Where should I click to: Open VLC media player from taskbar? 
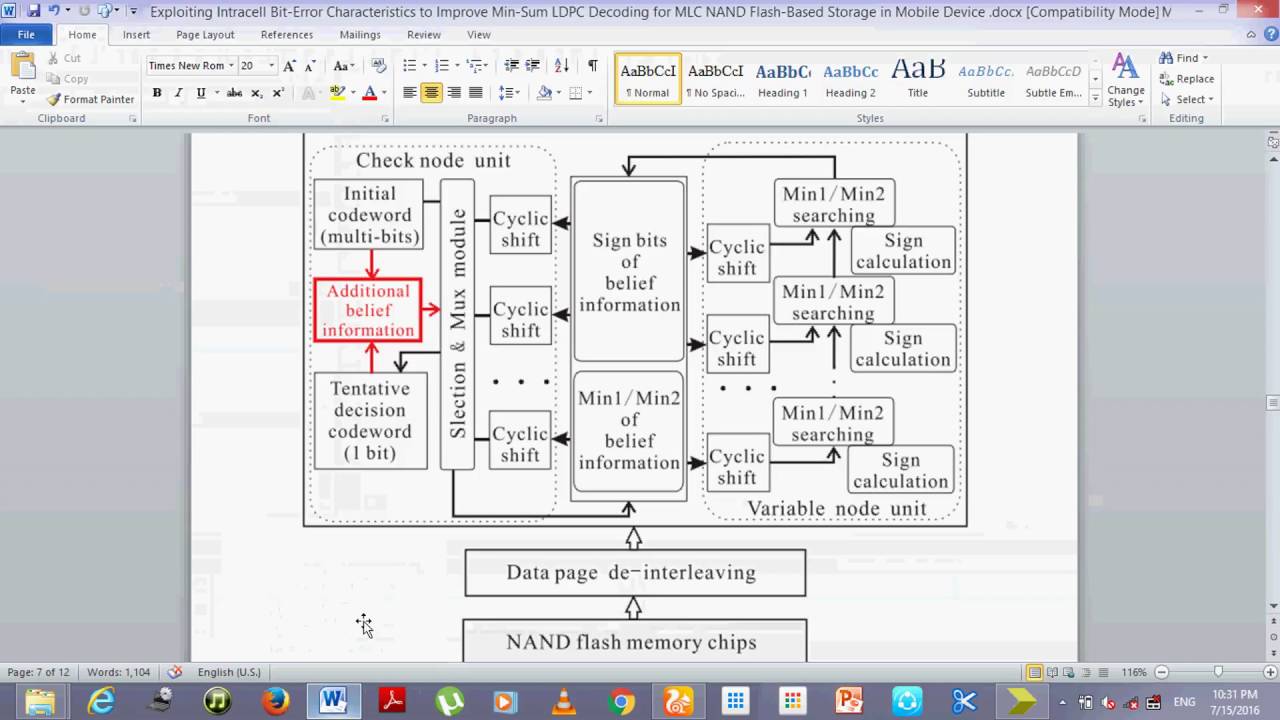point(563,702)
